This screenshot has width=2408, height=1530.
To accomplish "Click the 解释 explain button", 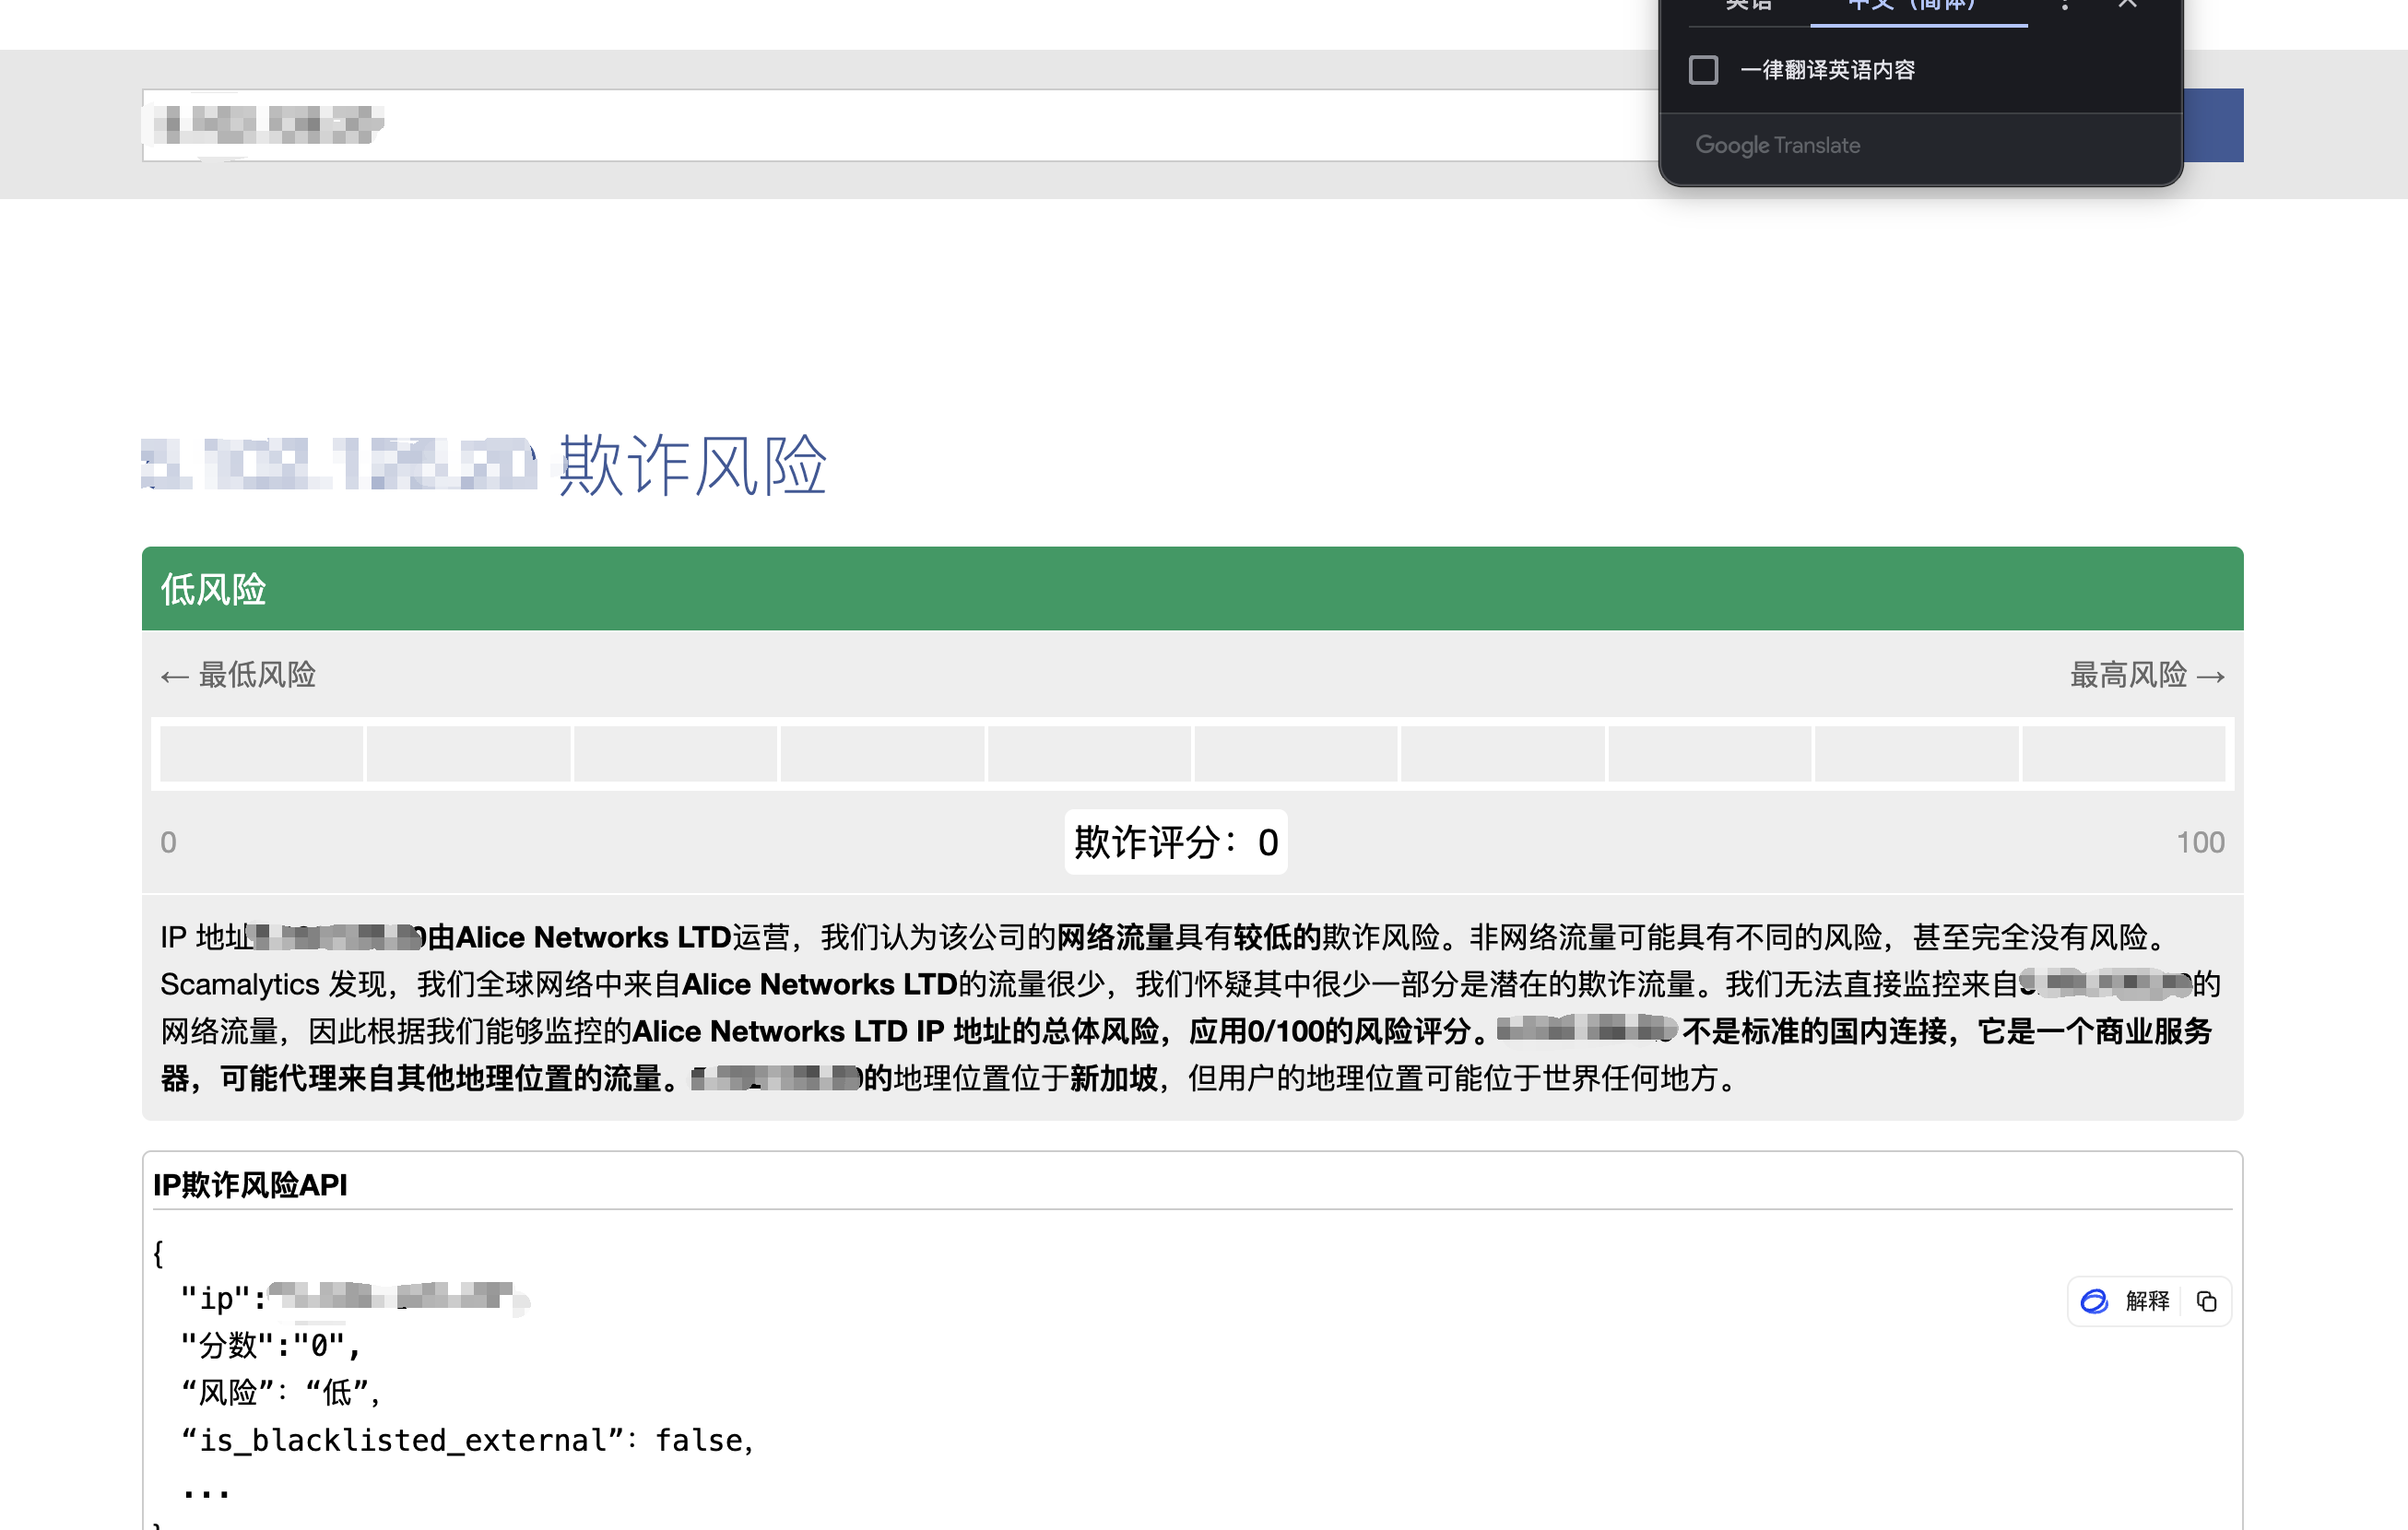I will pyautogui.click(x=2147, y=1301).
